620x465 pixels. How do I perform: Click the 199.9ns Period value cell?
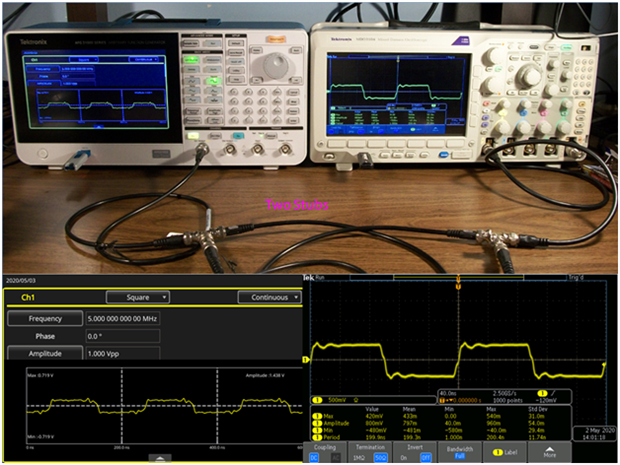pos(375,437)
